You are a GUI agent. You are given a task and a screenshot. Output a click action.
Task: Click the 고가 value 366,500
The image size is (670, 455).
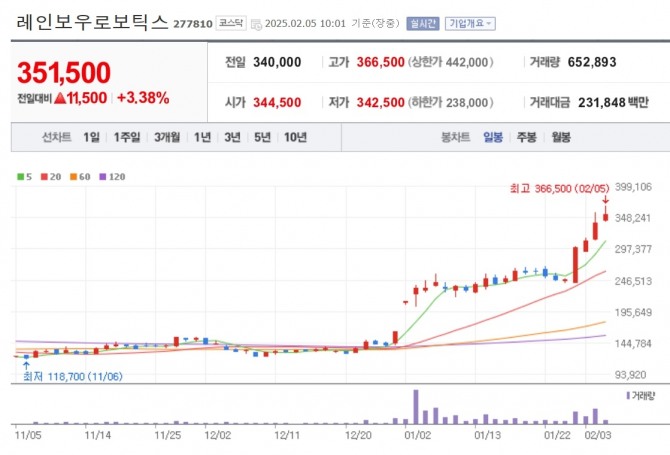380,62
